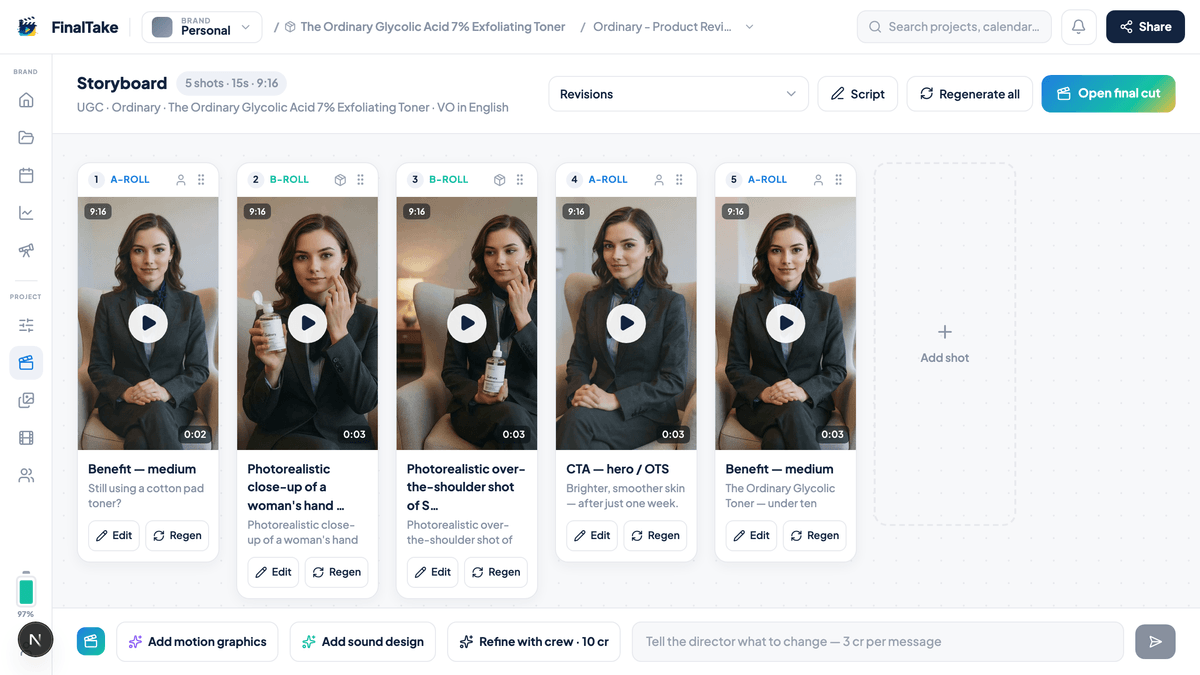Screen dimensions: 1200x675
Task: Click the teal clapperboard icon in bottom bar
Action: pos(91,642)
